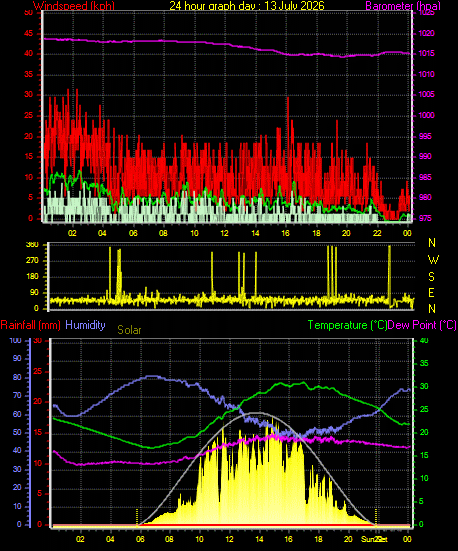This screenshot has height=551, width=458.
Task: Click the temperature axis value '40'
Action: (424, 341)
